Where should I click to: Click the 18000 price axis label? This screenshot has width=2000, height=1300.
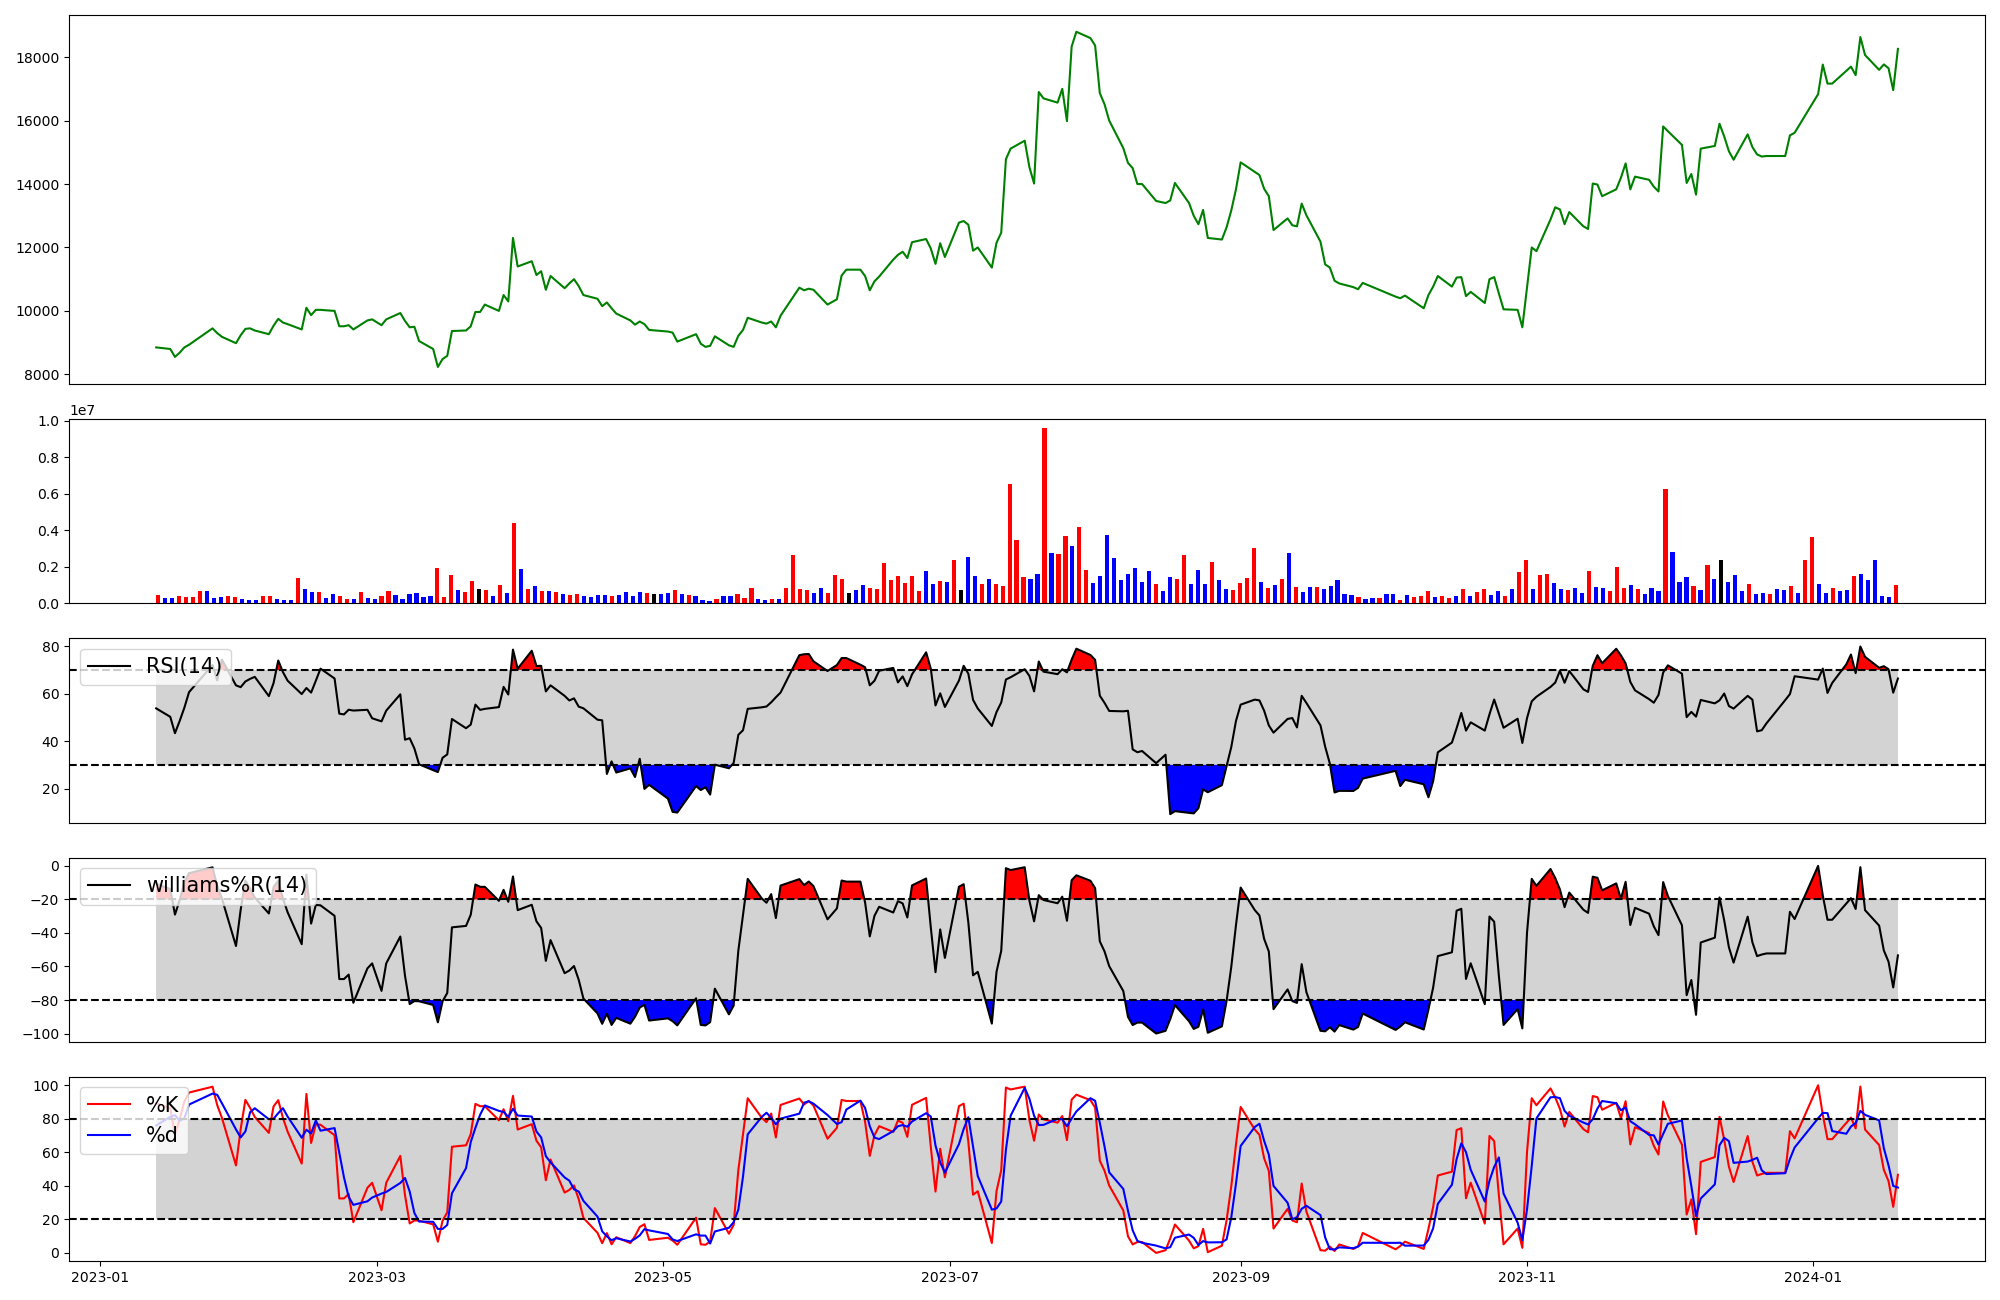point(38,58)
